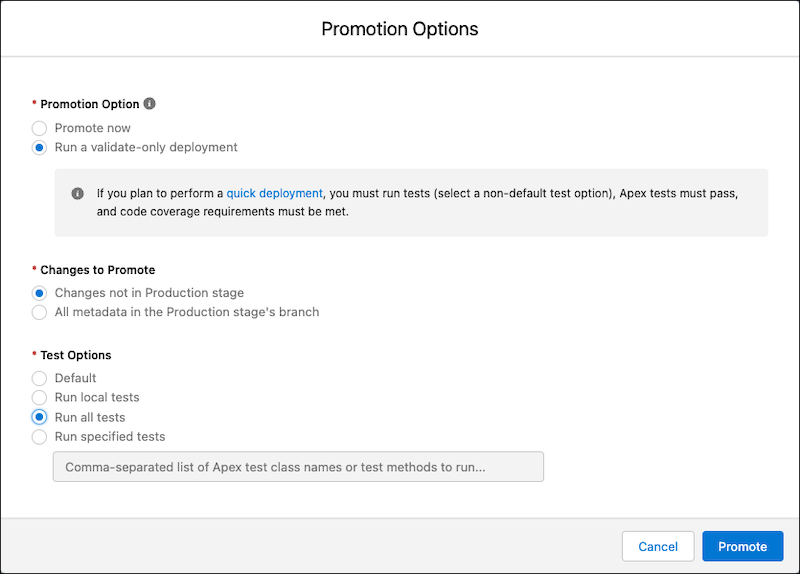Click the Run specified tests label
Screen dimensions: 800x574
[110, 437]
